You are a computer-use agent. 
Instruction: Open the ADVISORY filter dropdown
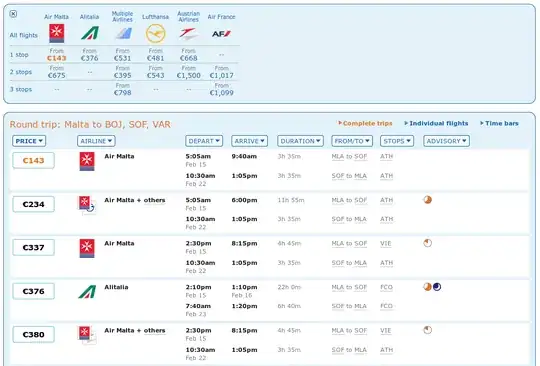tap(446, 141)
